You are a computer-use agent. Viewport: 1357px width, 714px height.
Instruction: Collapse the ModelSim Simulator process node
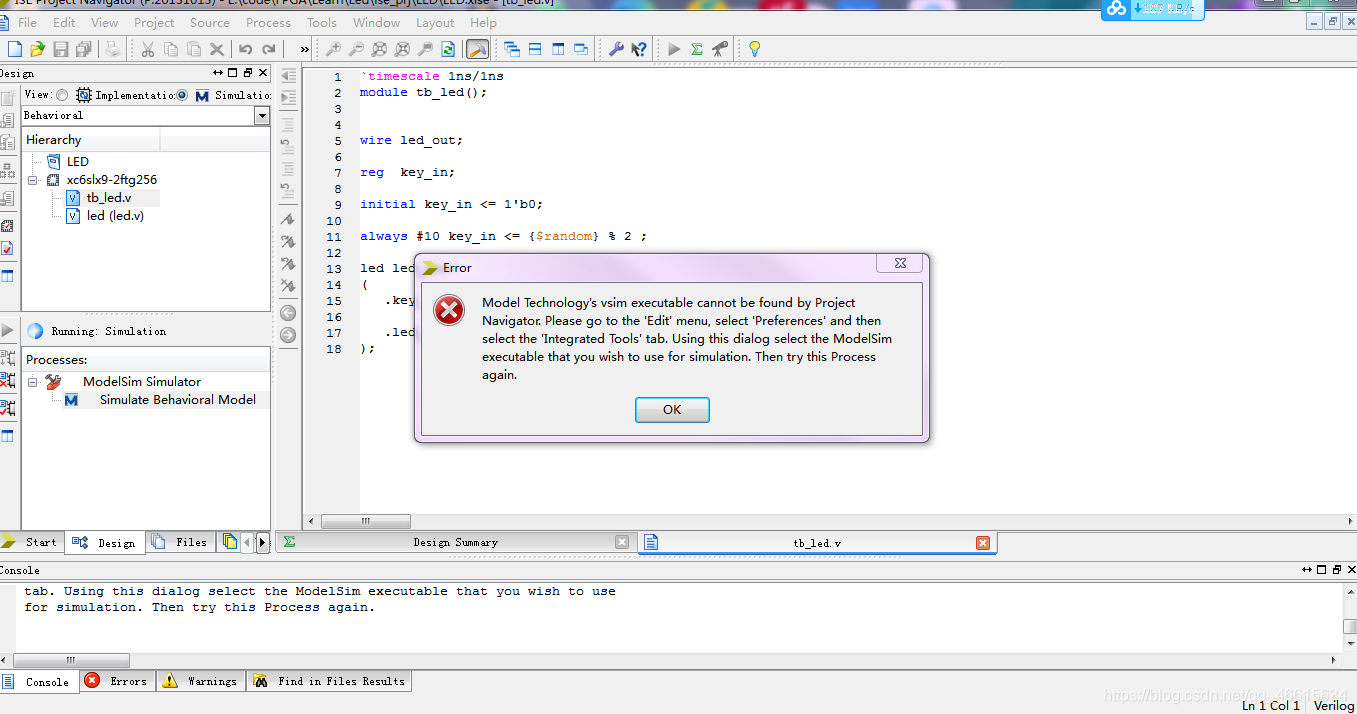tap(33, 382)
